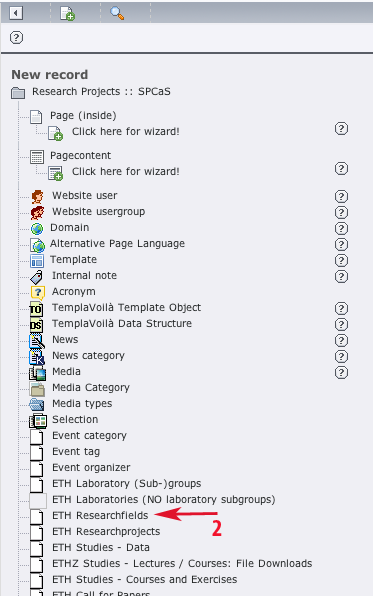Image resolution: width=373 pixels, height=596 pixels.
Task: Click the Website user icon
Action: pos(37,197)
